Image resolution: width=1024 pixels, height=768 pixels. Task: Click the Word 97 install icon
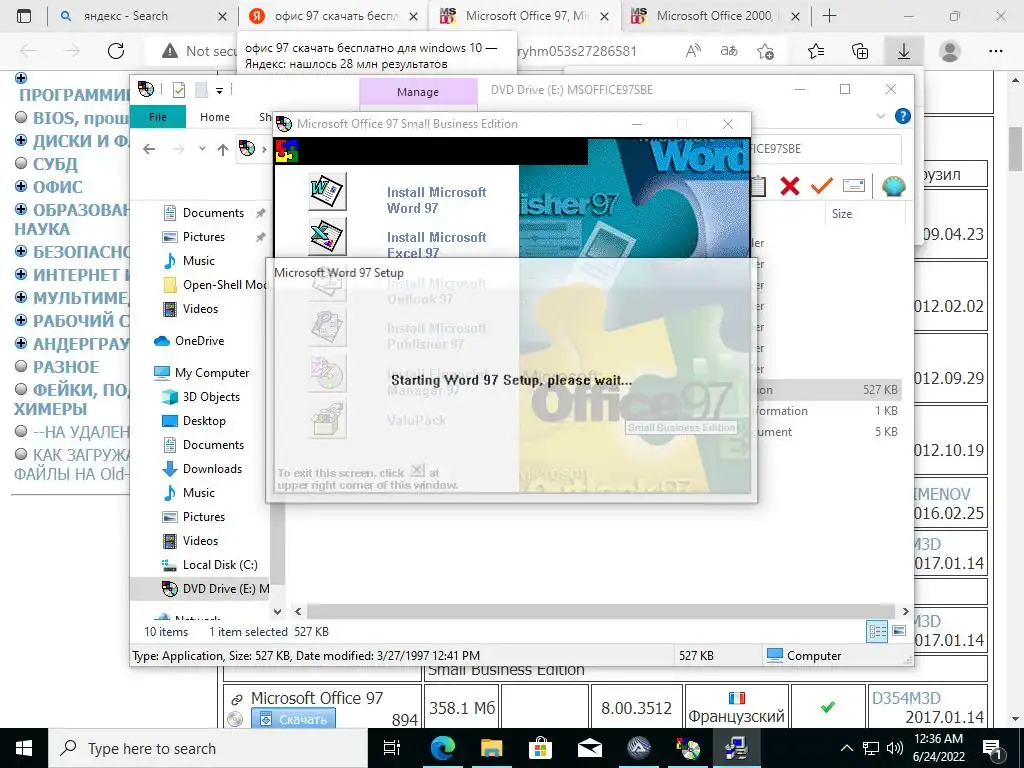click(x=327, y=191)
